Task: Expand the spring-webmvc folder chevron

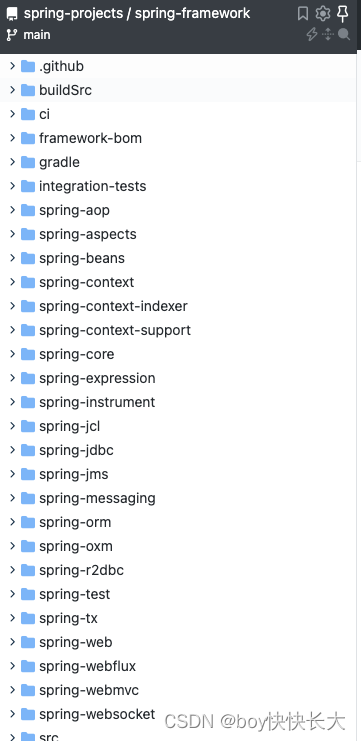Action: coord(12,690)
